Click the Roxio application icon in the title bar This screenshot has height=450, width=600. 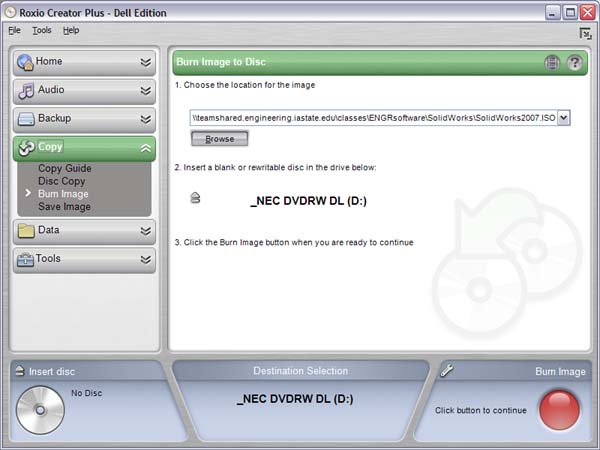[10, 12]
